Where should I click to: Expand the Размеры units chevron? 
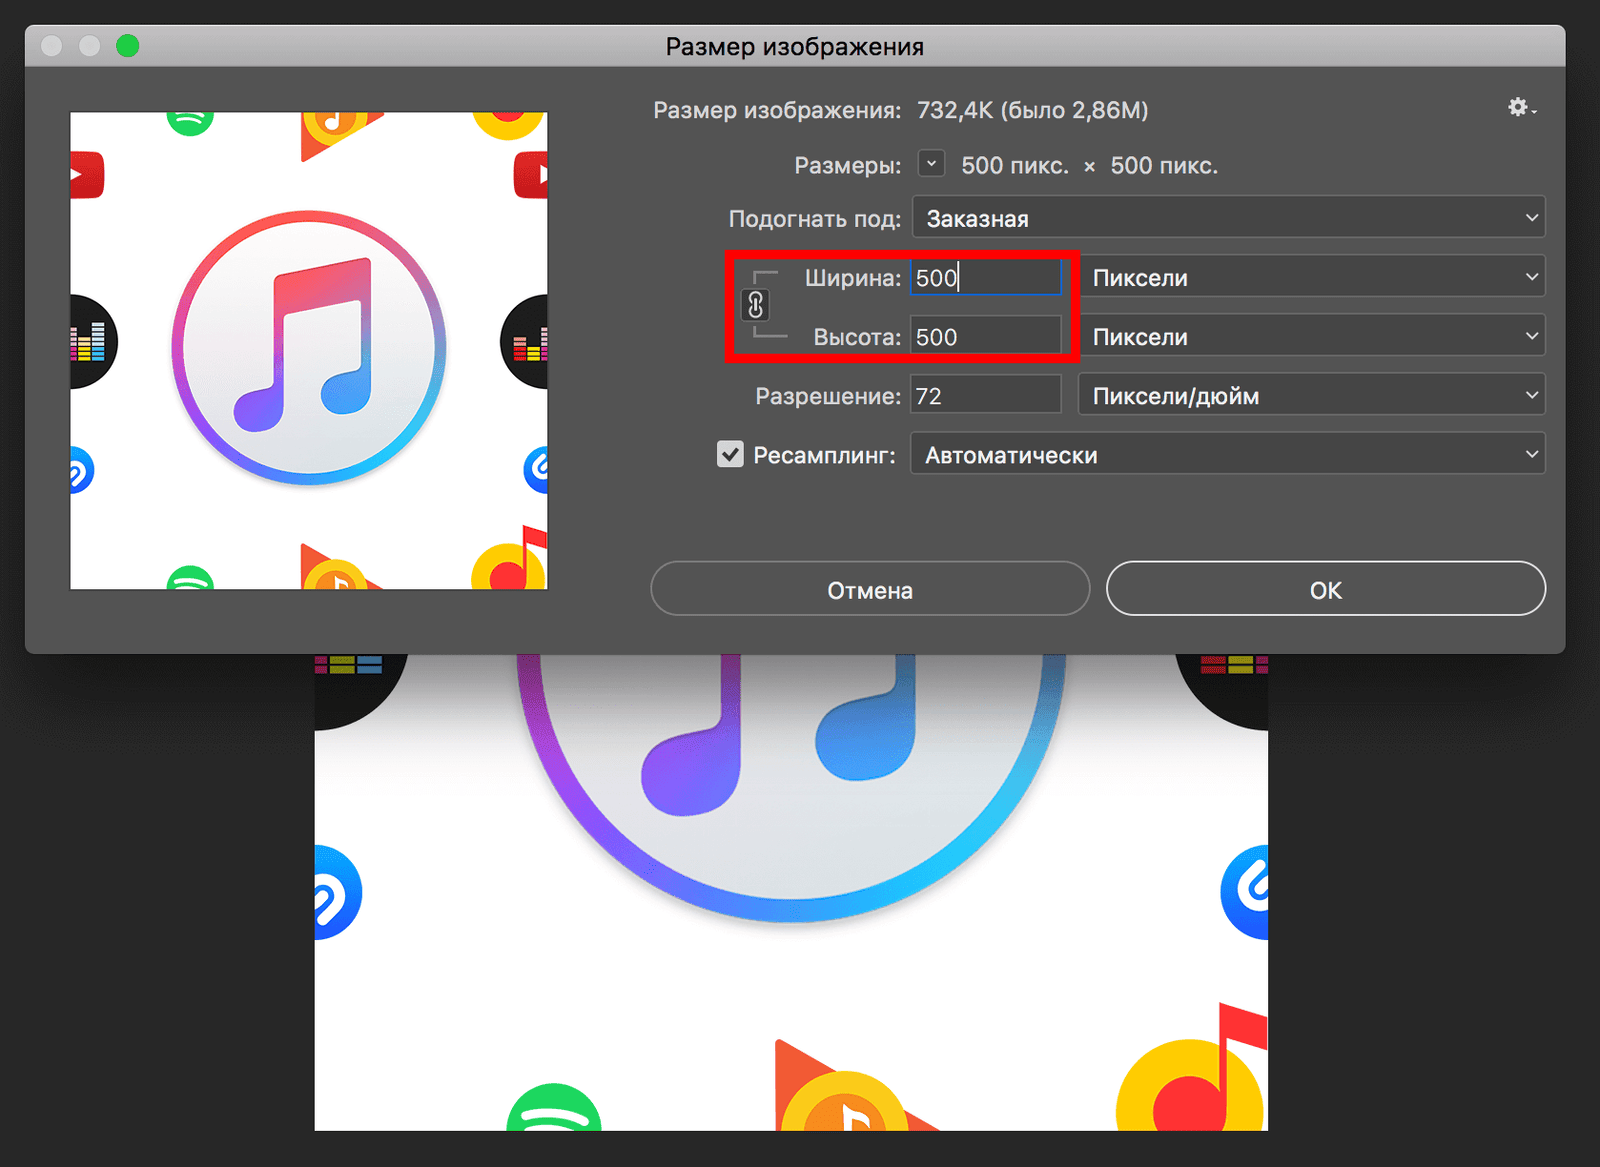tap(931, 164)
